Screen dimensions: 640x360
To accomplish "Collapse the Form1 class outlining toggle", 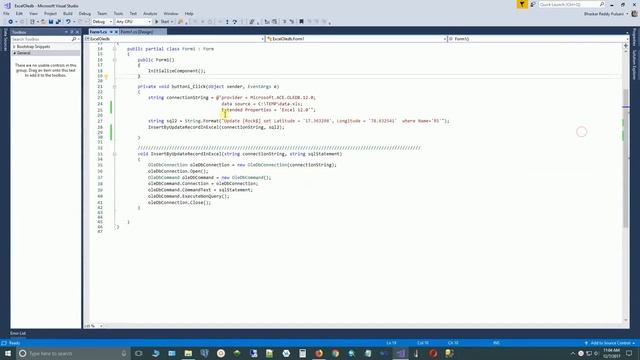I will tap(115, 49).
